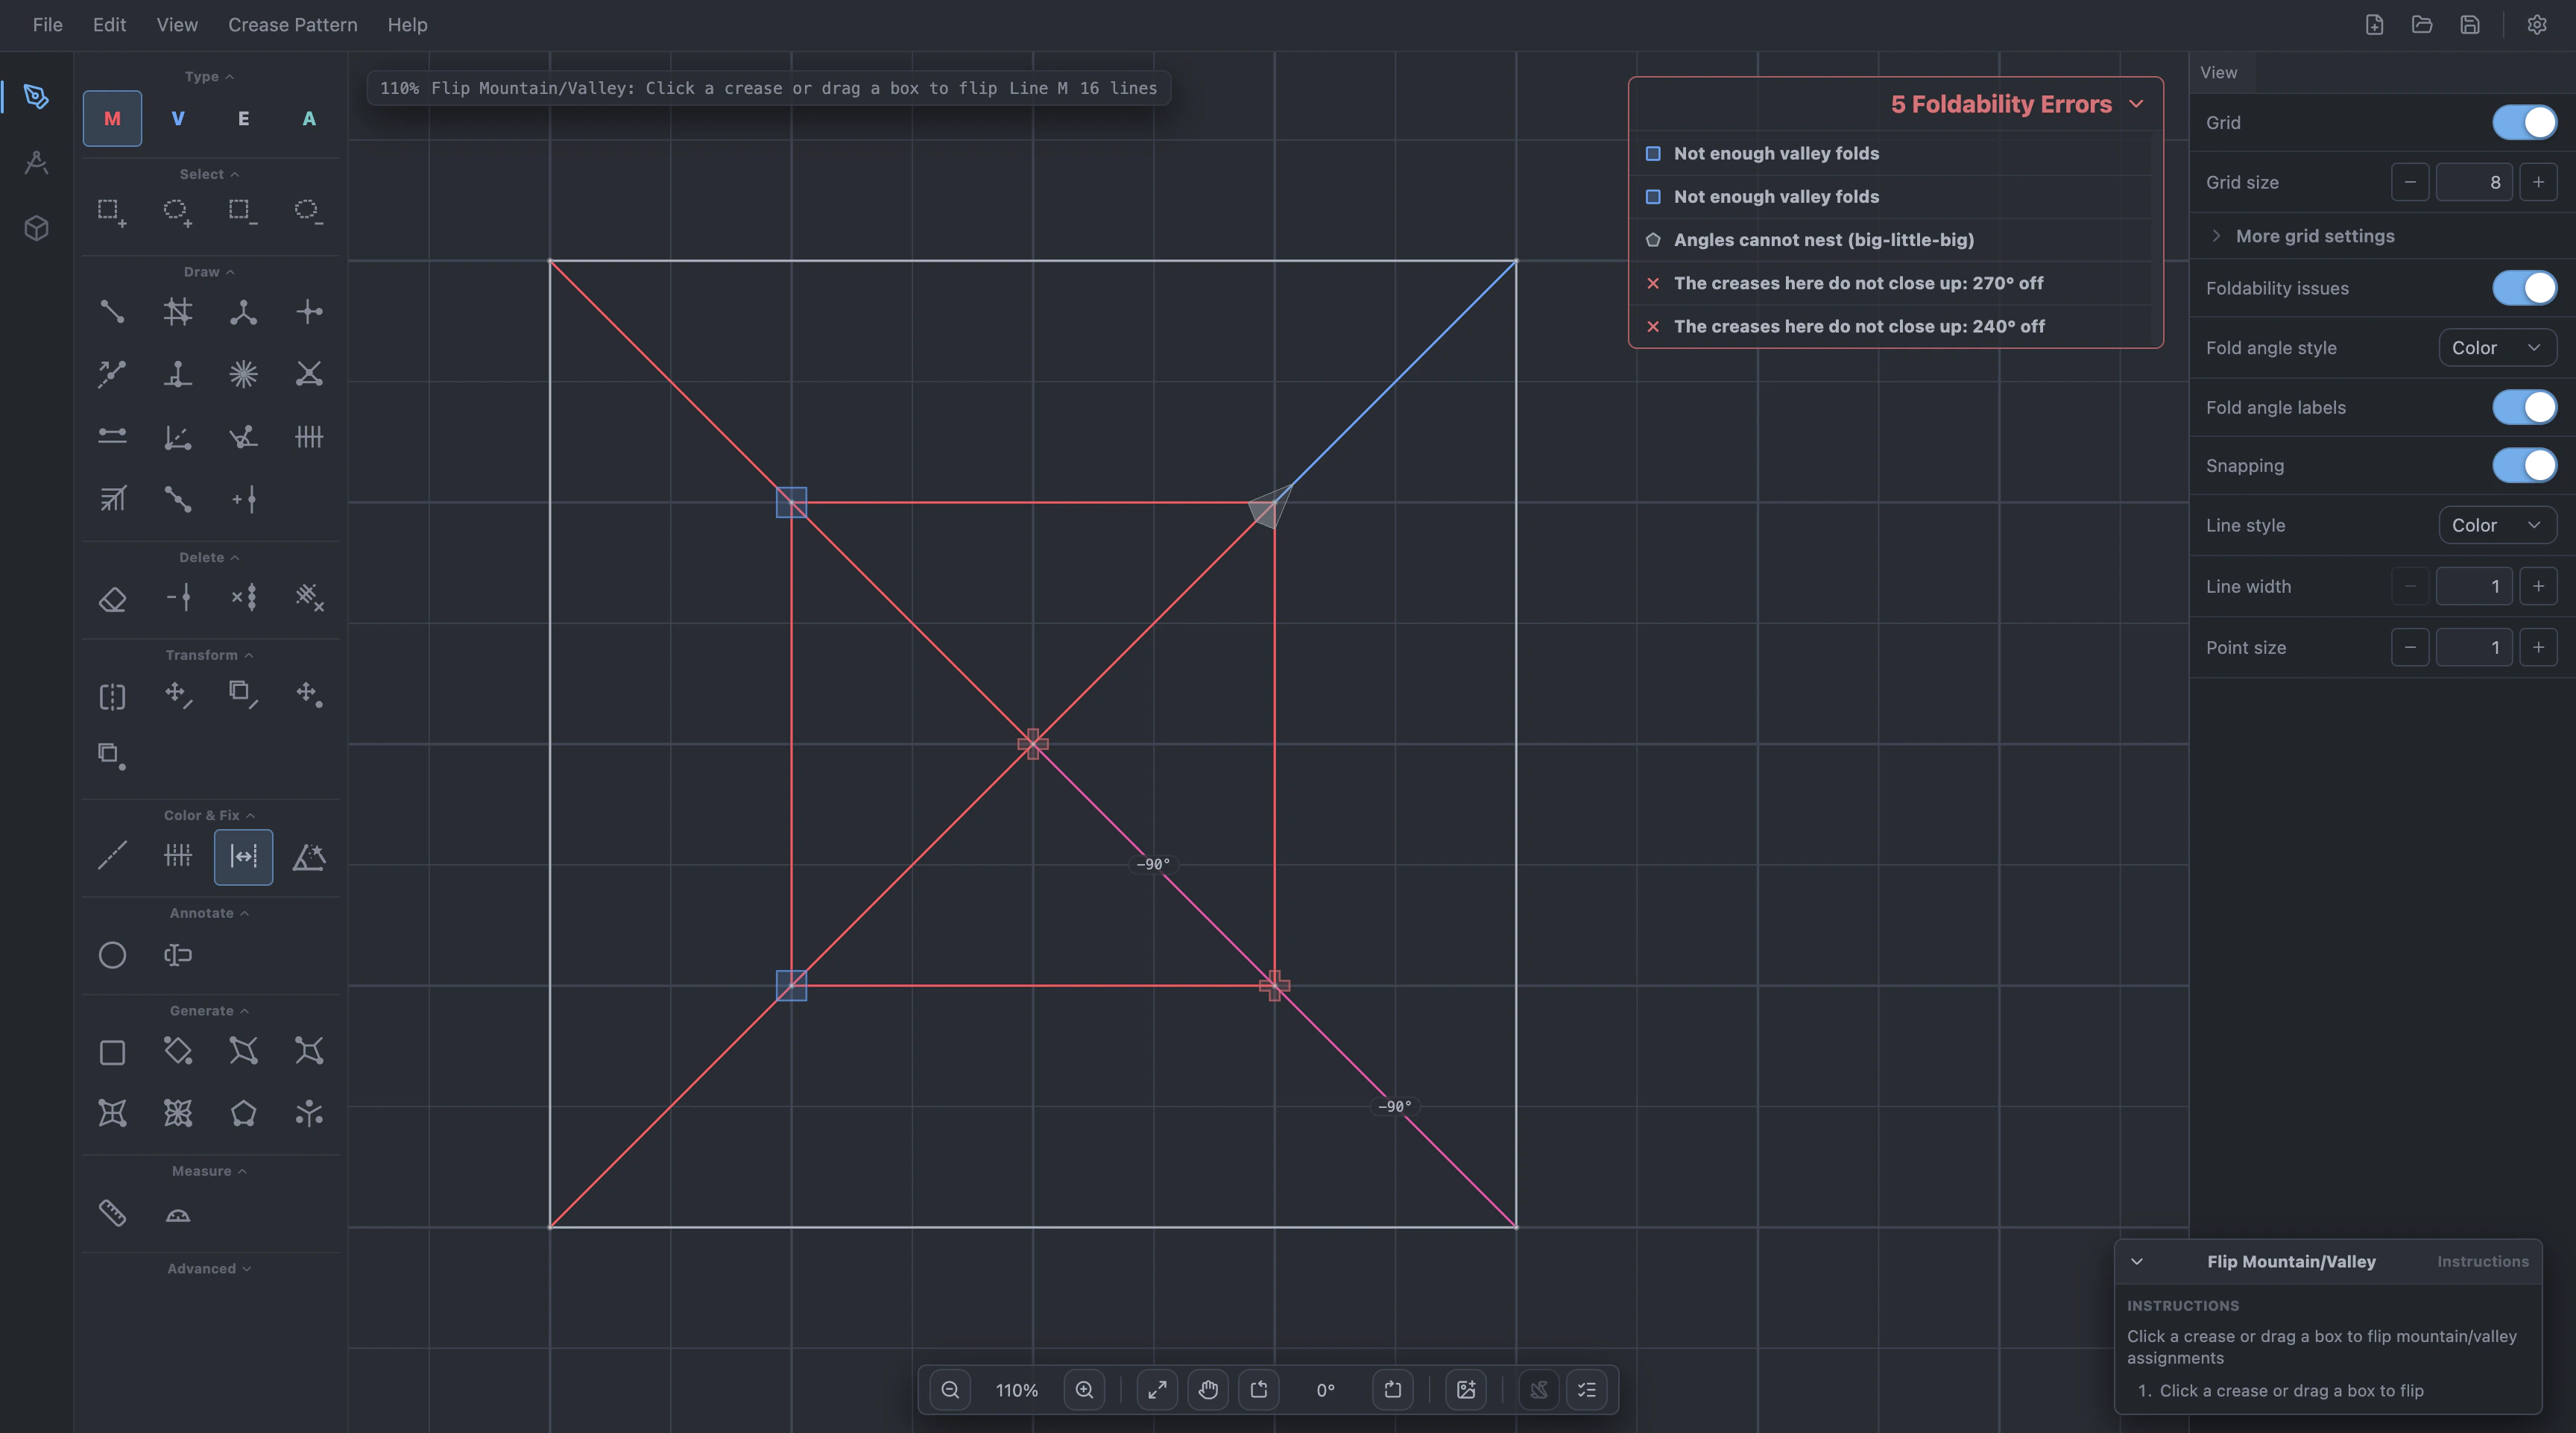Click the Grid size value field
Screen dimensions: 2576x1433
2474,182
